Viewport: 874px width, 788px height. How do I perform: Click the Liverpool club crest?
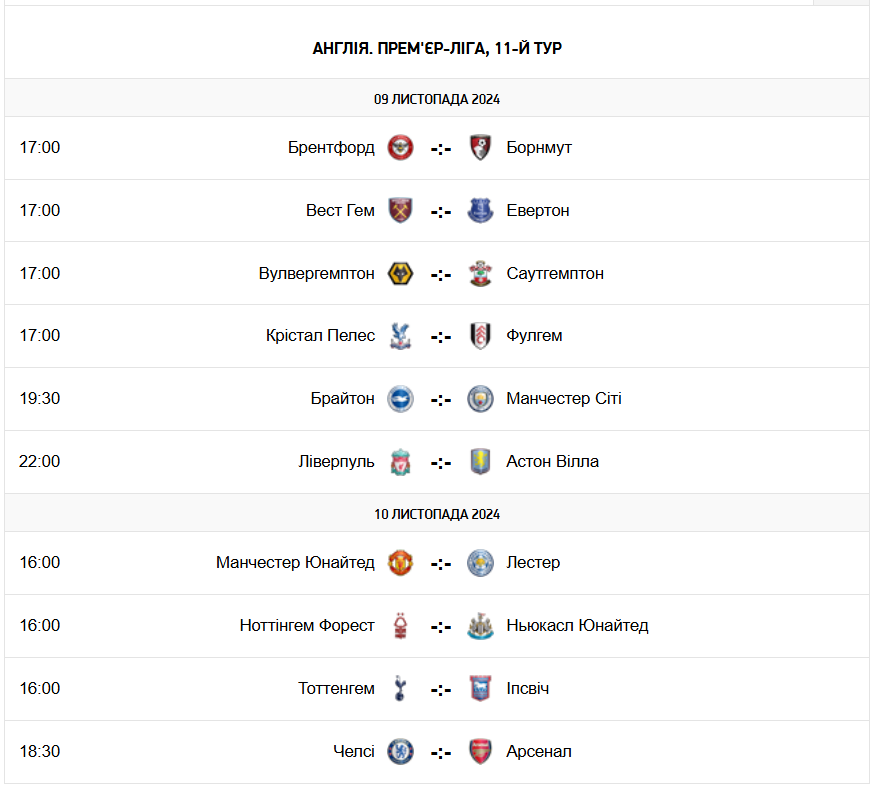click(401, 462)
